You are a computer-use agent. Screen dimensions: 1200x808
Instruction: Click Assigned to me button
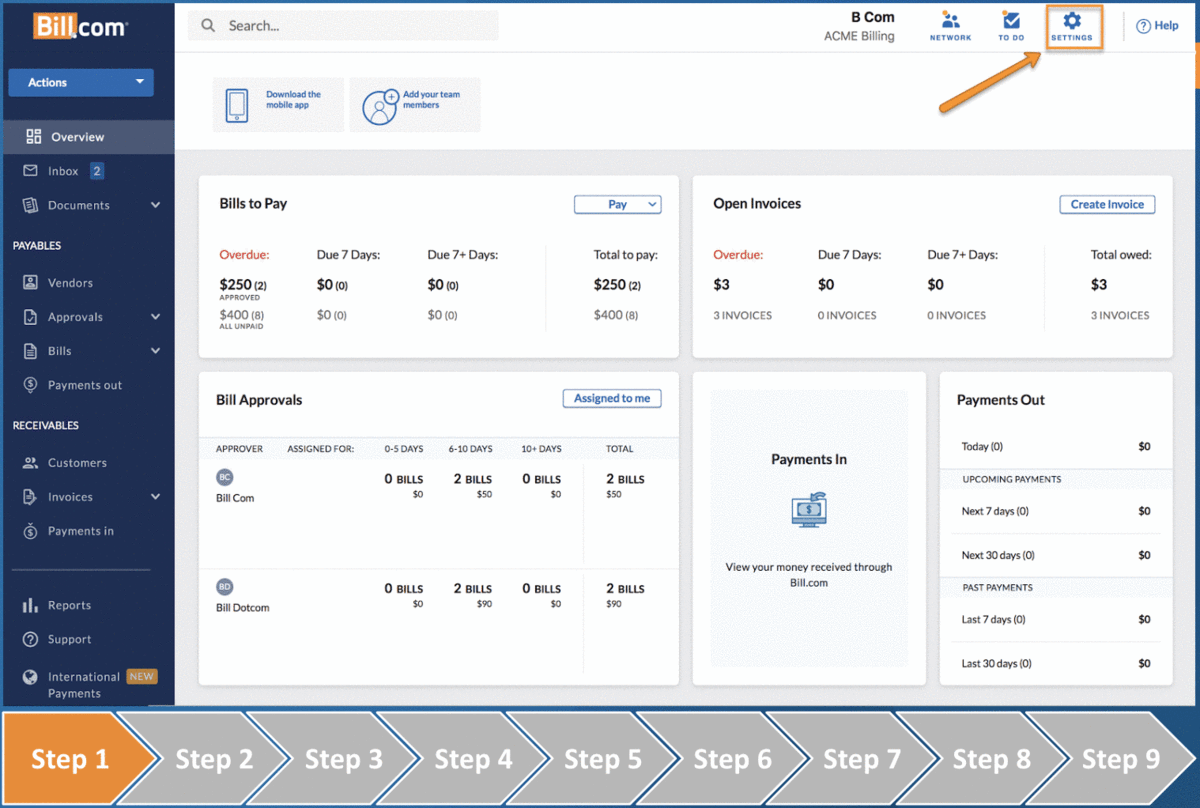click(x=612, y=398)
